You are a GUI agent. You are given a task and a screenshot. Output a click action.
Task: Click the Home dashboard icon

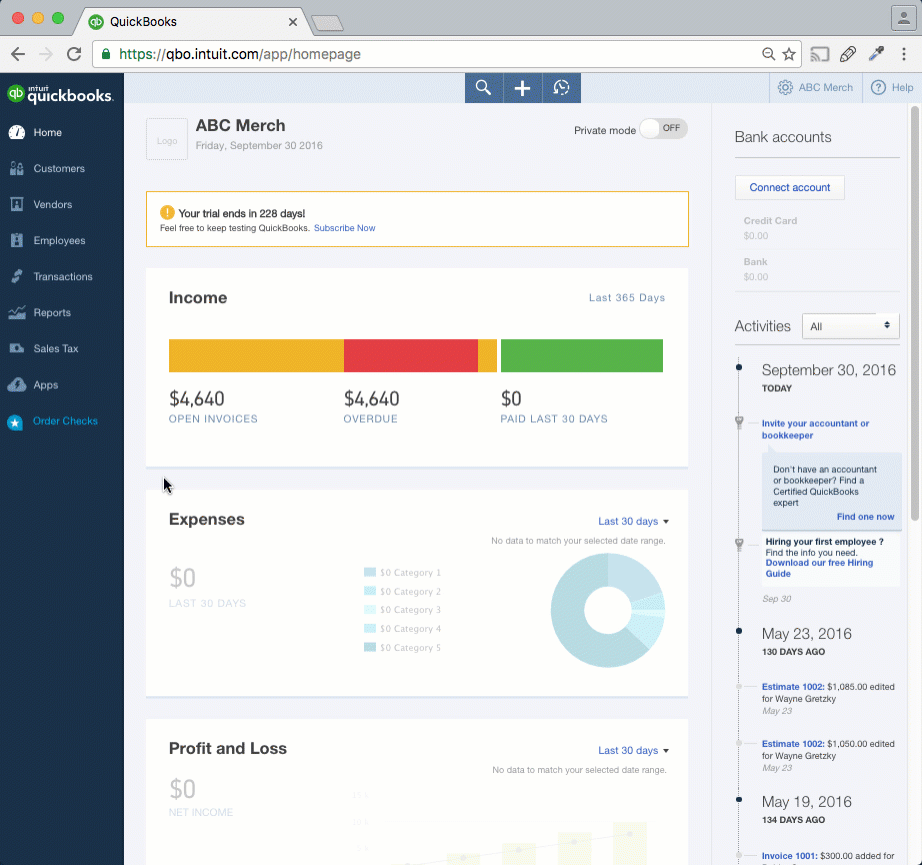(17, 132)
